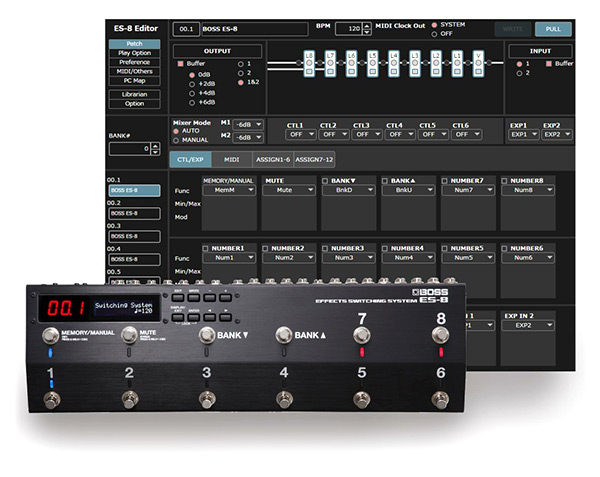Open the Librarian
This screenshot has height=477, width=600.
134,94
